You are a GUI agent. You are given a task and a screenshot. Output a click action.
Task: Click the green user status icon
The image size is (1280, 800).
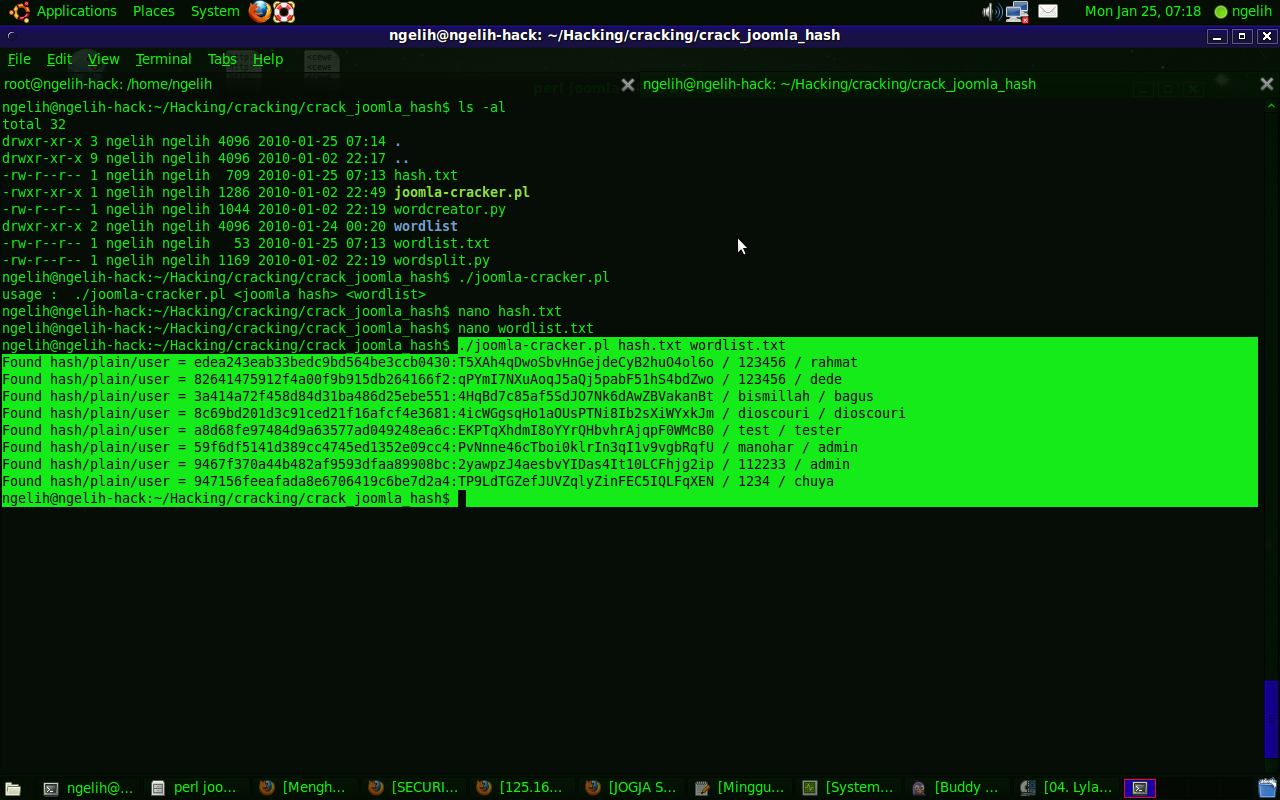click(1220, 12)
